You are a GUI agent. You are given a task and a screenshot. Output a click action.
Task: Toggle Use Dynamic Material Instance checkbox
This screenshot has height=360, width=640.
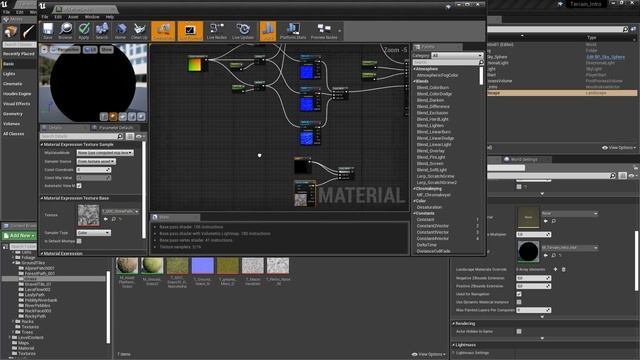519,302
